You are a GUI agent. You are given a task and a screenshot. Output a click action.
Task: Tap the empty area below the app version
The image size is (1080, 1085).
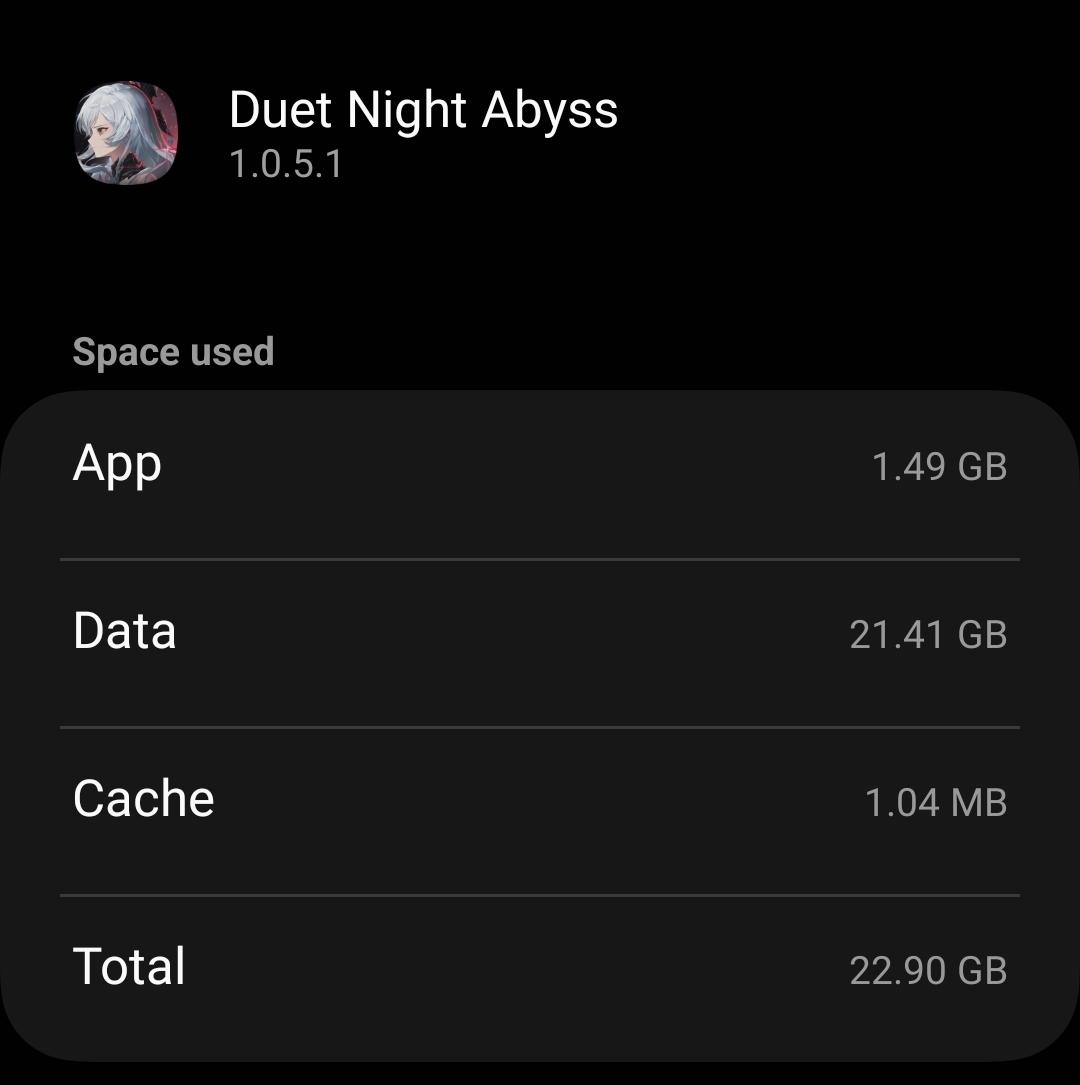point(540,260)
